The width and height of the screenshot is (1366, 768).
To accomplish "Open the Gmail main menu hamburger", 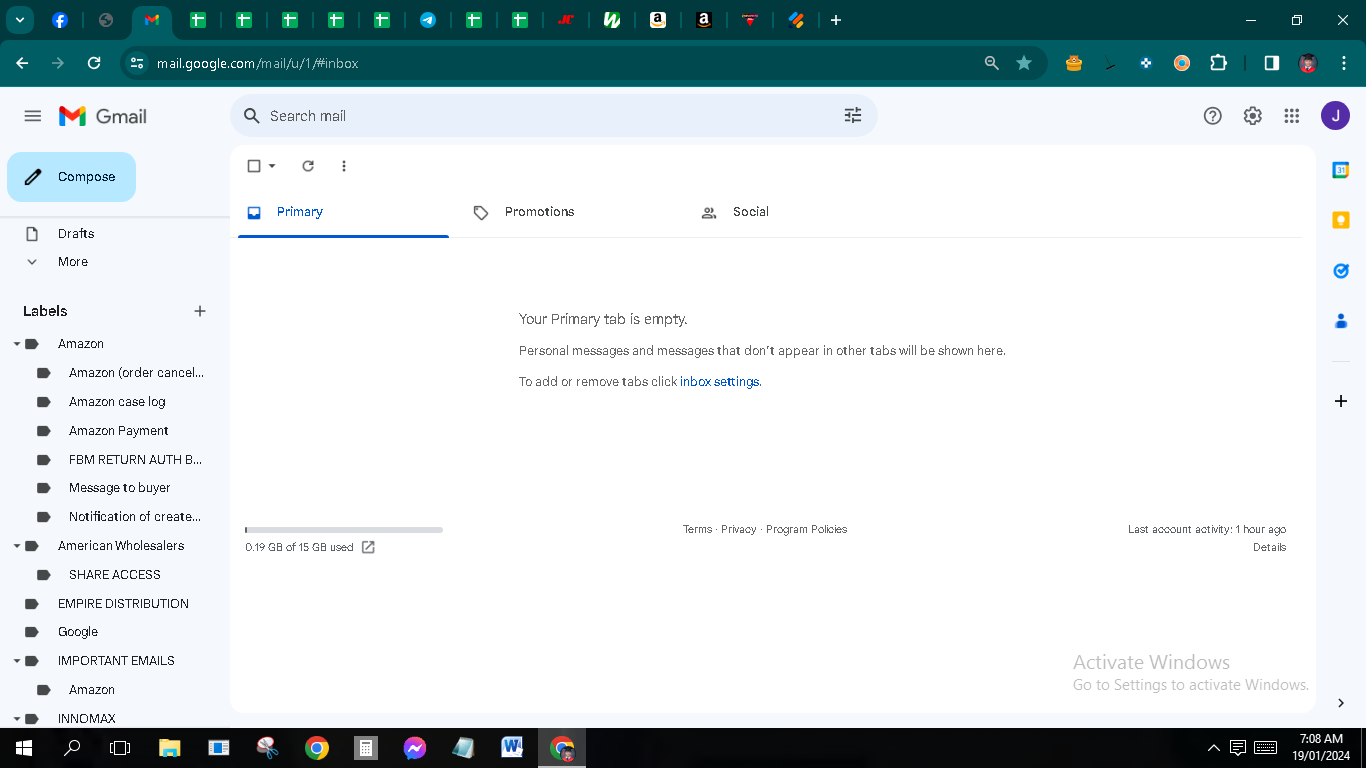I will tap(33, 116).
